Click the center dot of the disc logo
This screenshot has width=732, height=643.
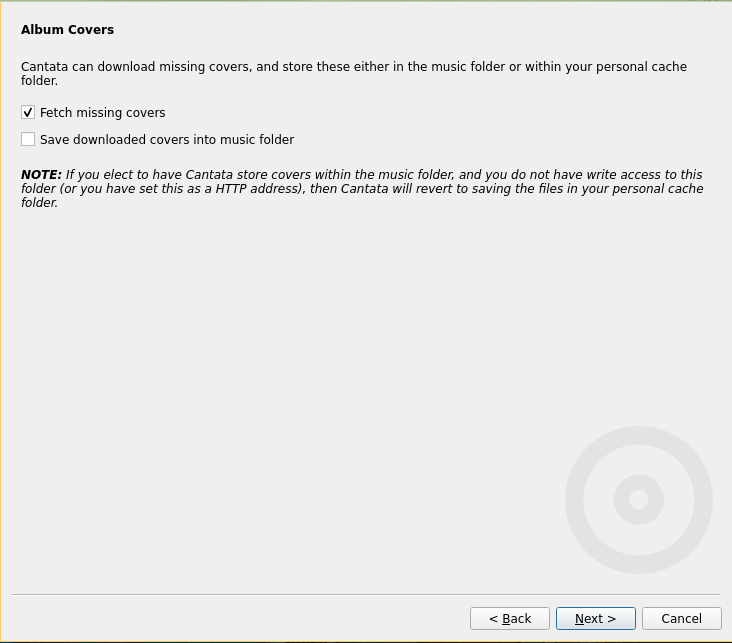pyautogui.click(x=639, y=500)
